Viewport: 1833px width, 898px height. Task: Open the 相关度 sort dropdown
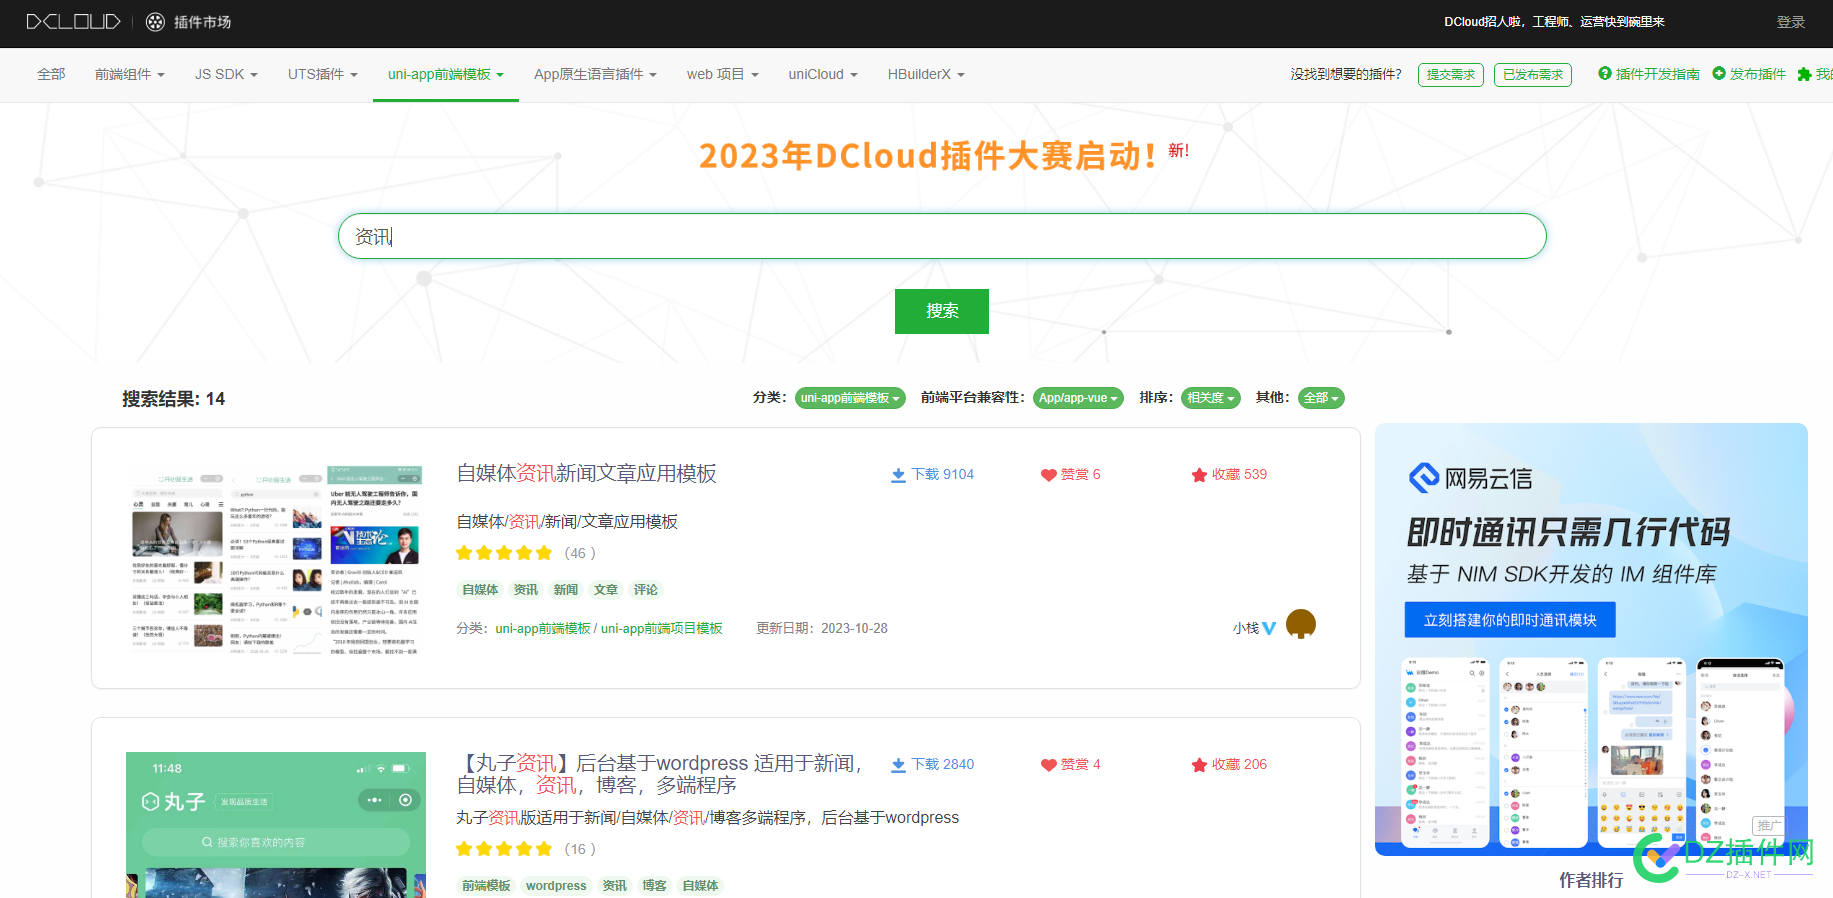pos(1210,398)
